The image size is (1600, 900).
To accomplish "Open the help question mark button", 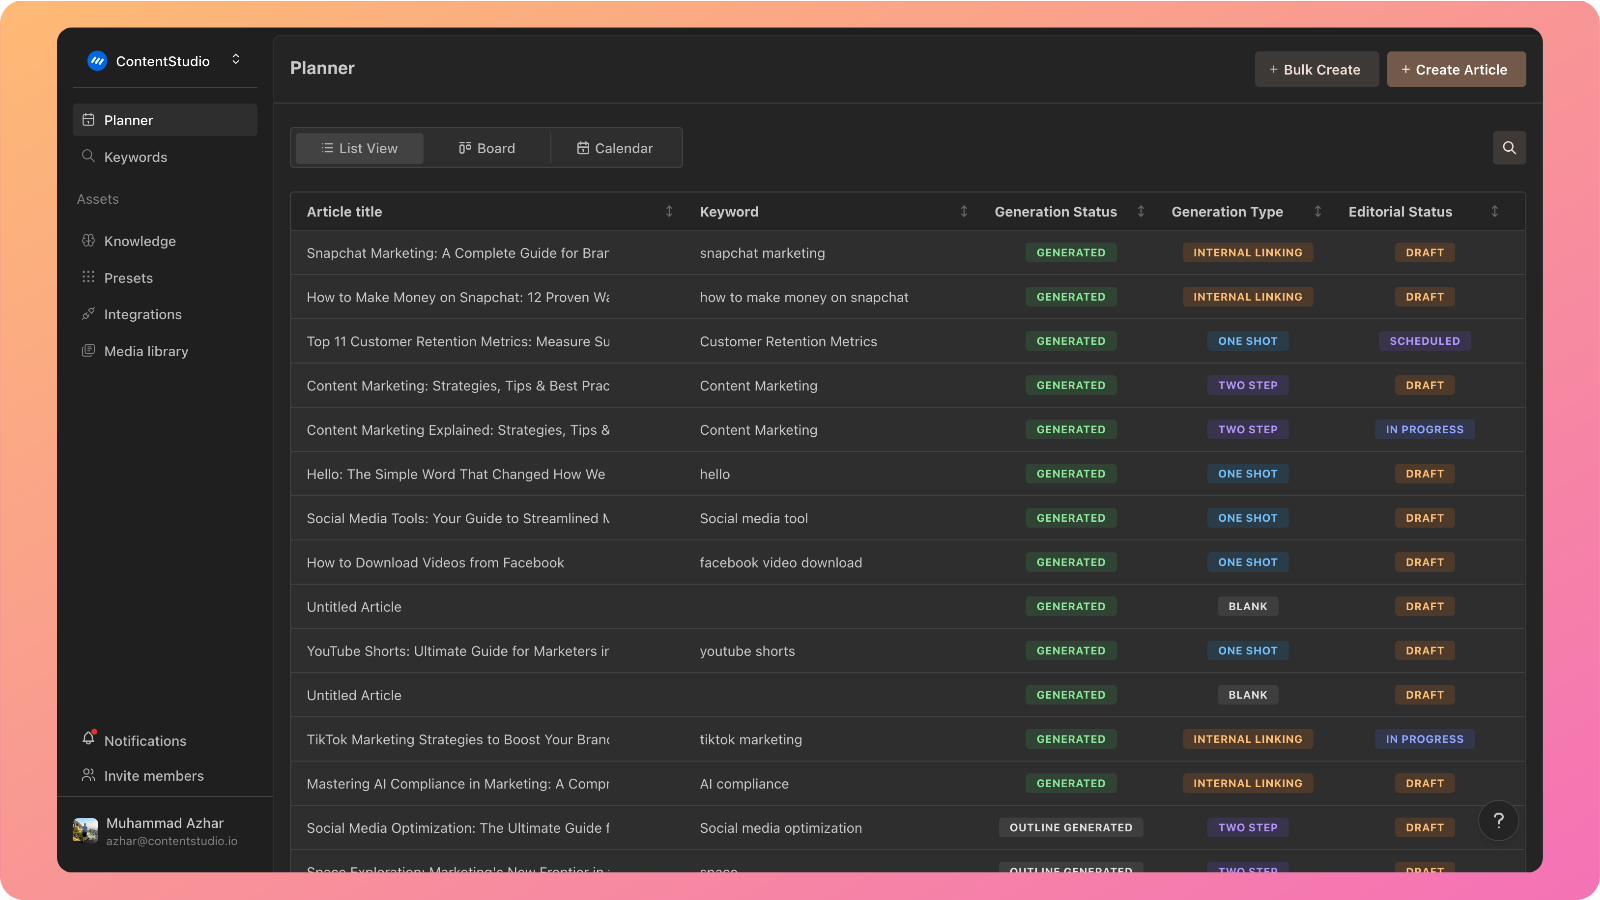I will [x=1498, y=821].
